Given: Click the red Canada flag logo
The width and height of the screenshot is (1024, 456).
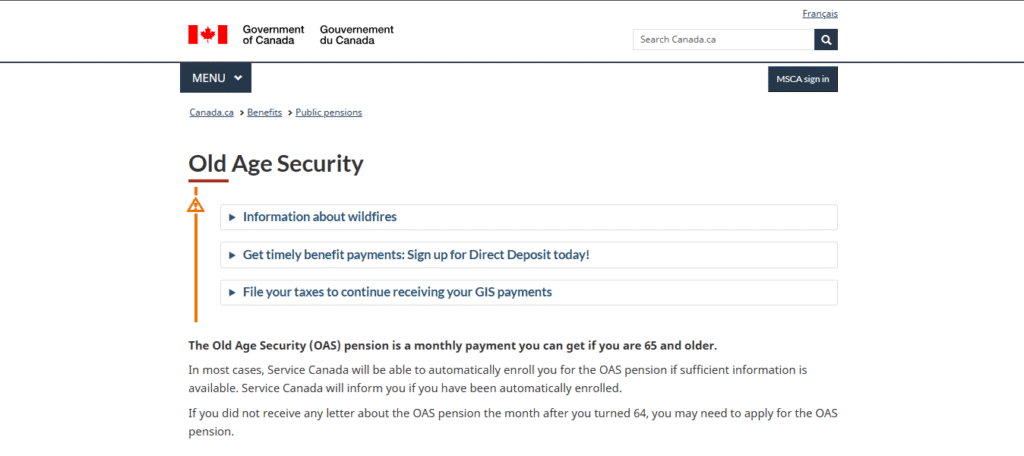Looking at the screenshot, I should [208, 35].
